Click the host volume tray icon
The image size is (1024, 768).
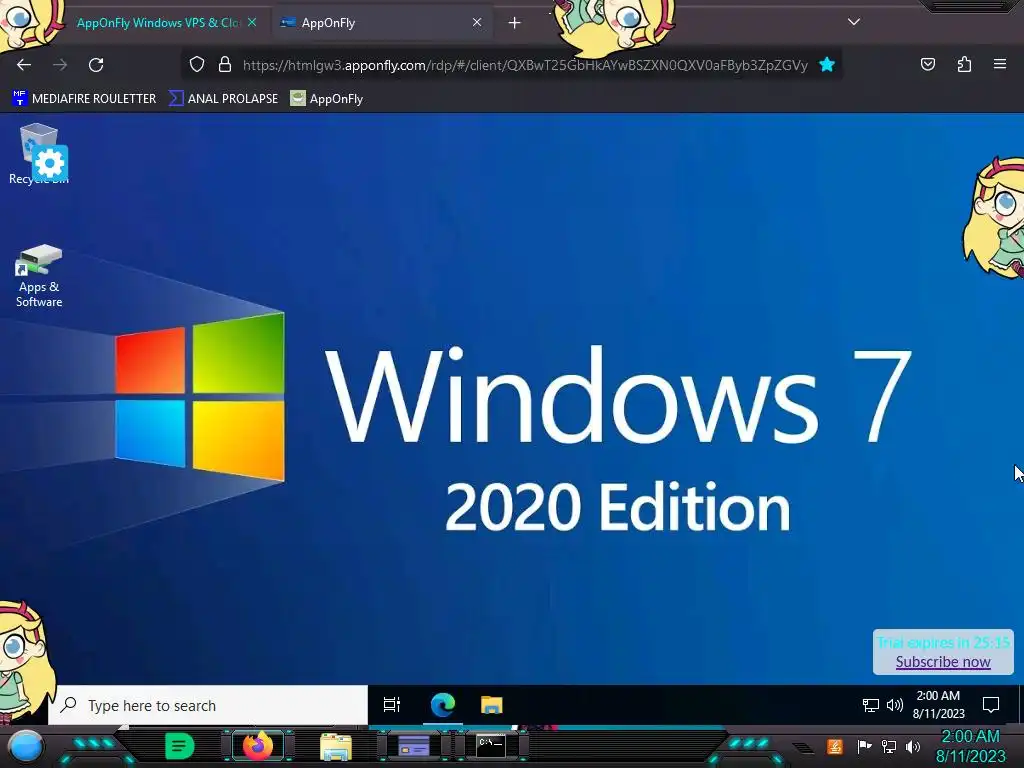click(x=913, y=746)
